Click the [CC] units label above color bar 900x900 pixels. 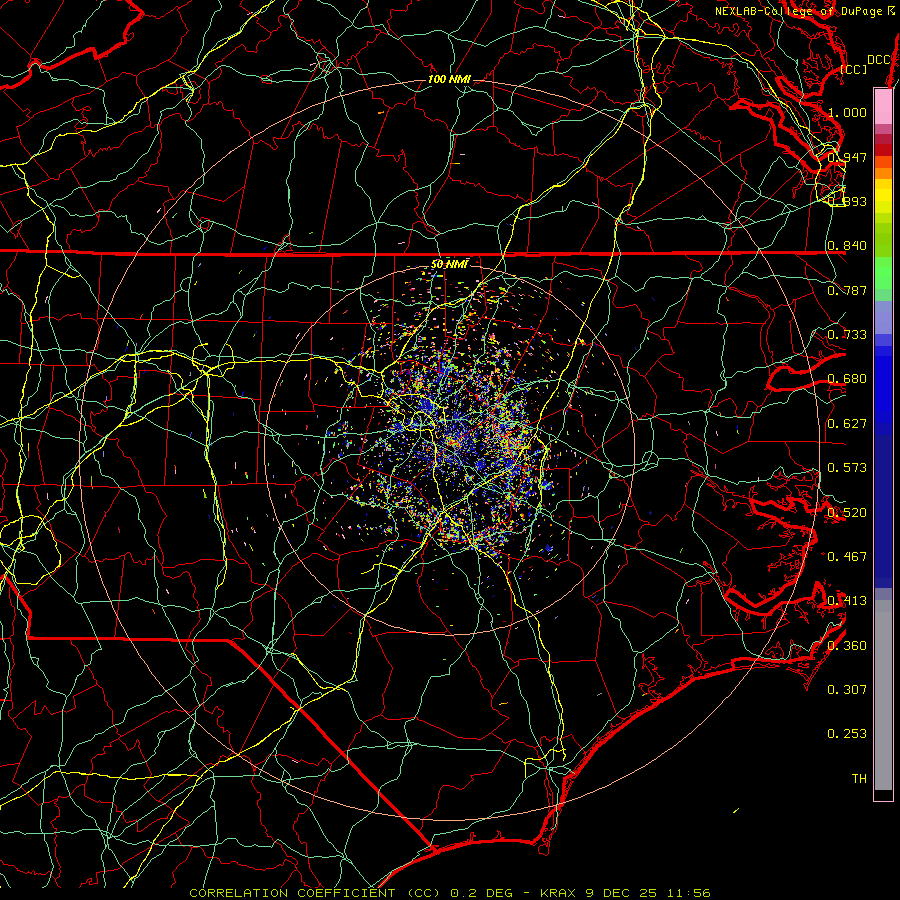[853, 69]
